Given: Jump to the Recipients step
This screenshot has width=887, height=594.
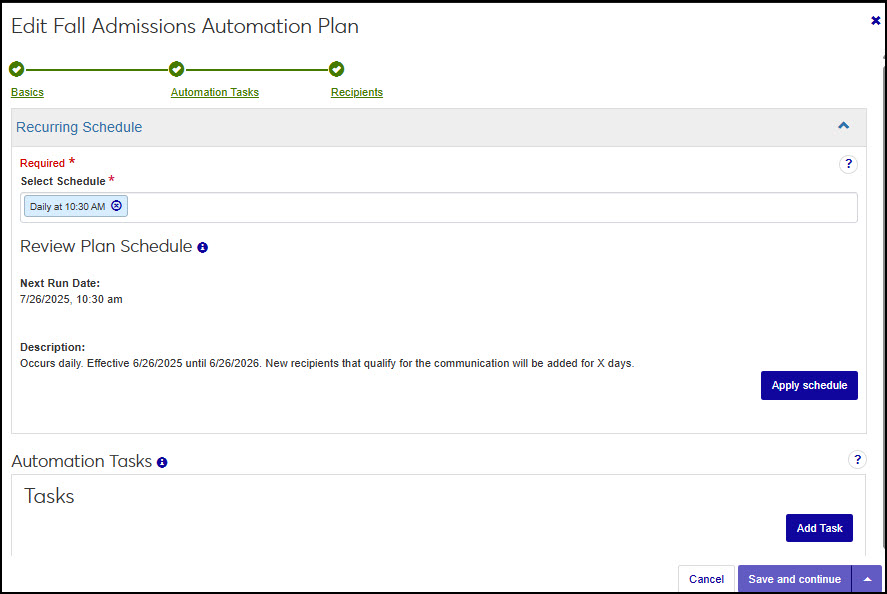Looking at the screenshot, I should (x=356, y=92).
